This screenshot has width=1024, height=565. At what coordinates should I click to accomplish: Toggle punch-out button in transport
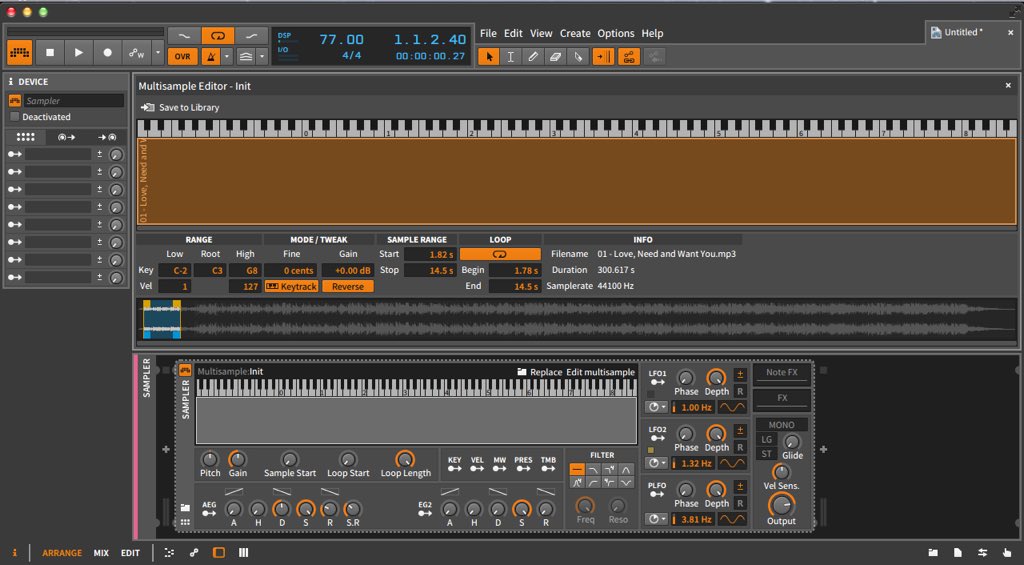point(251,36)
